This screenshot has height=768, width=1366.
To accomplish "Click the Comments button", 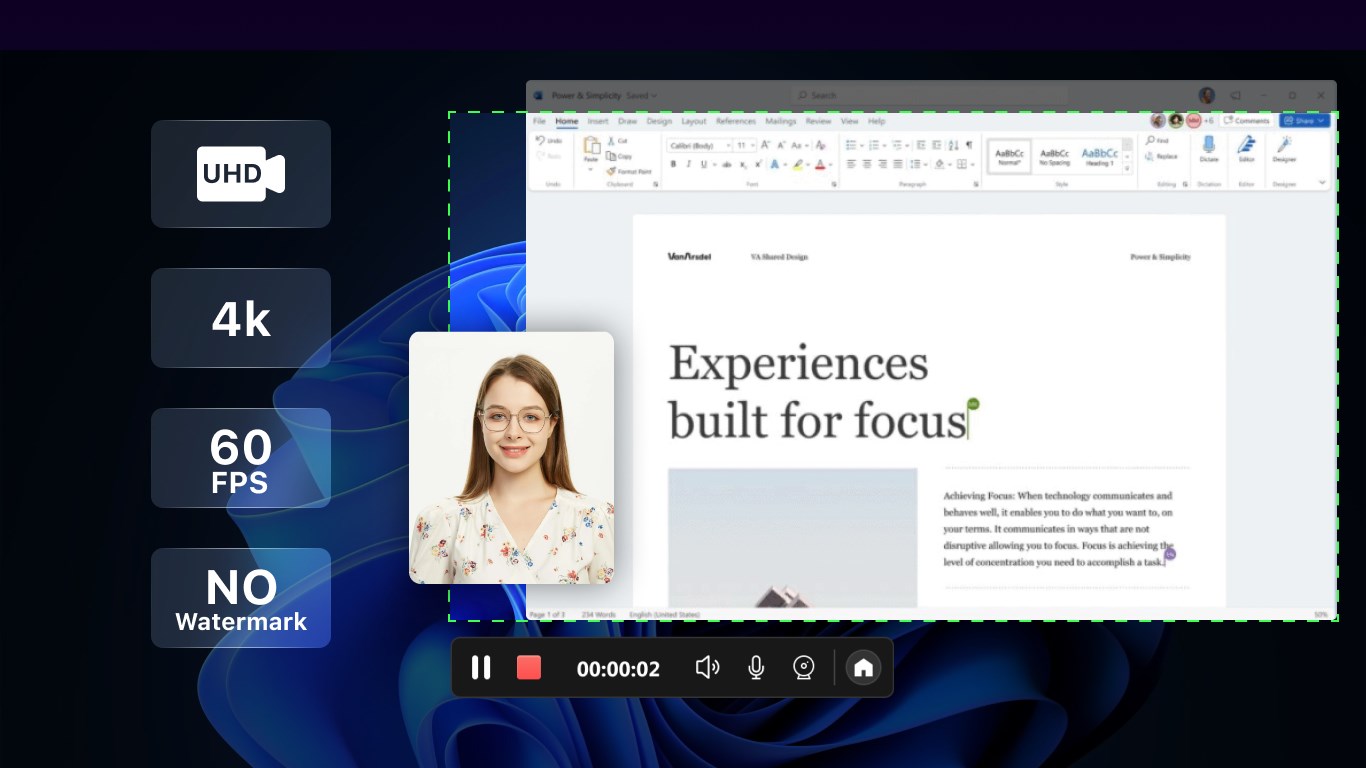I will click(x=1246, y=121).
